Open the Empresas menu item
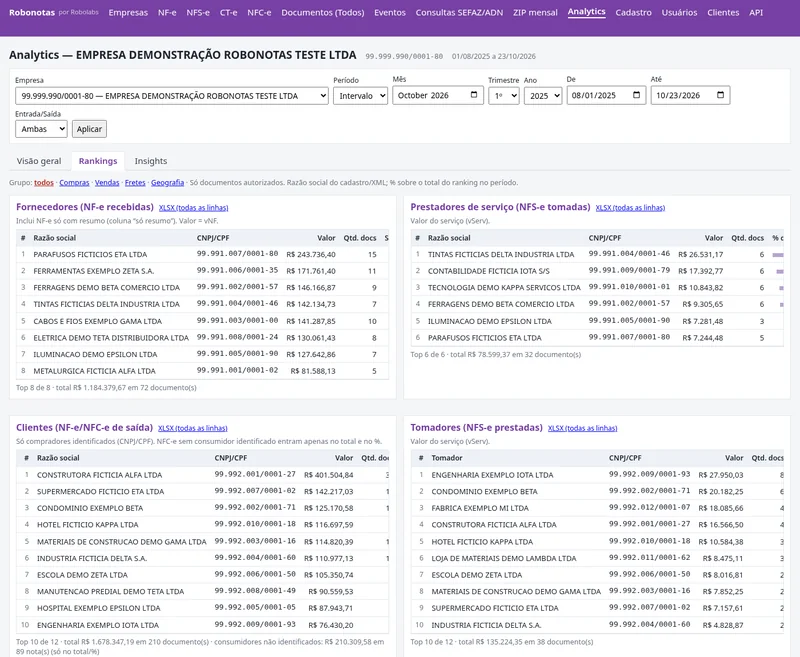 point(128,12)
